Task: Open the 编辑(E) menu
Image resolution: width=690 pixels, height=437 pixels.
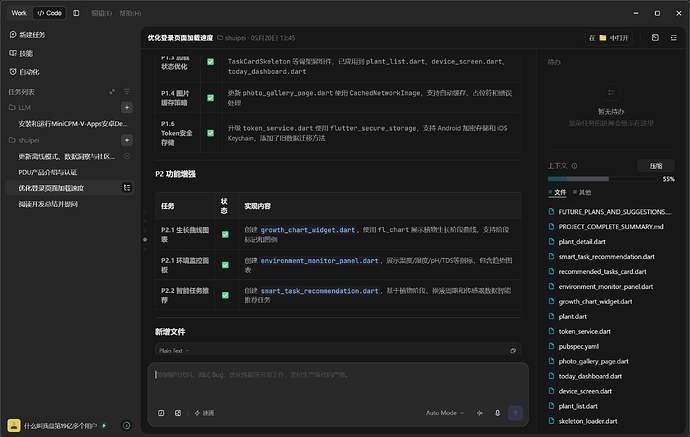Action: (x=101, y=13)
